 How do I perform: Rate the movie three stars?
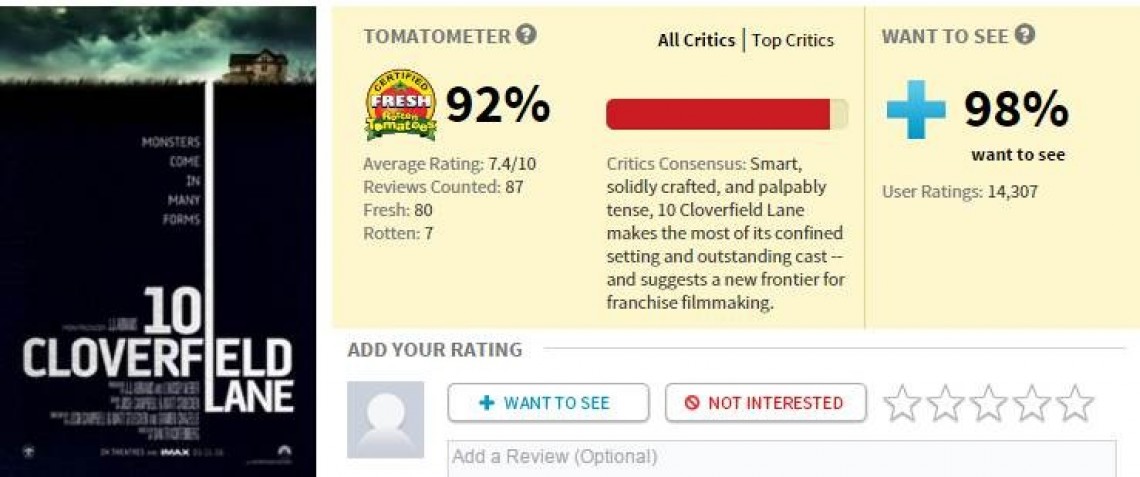click(988, 404)
